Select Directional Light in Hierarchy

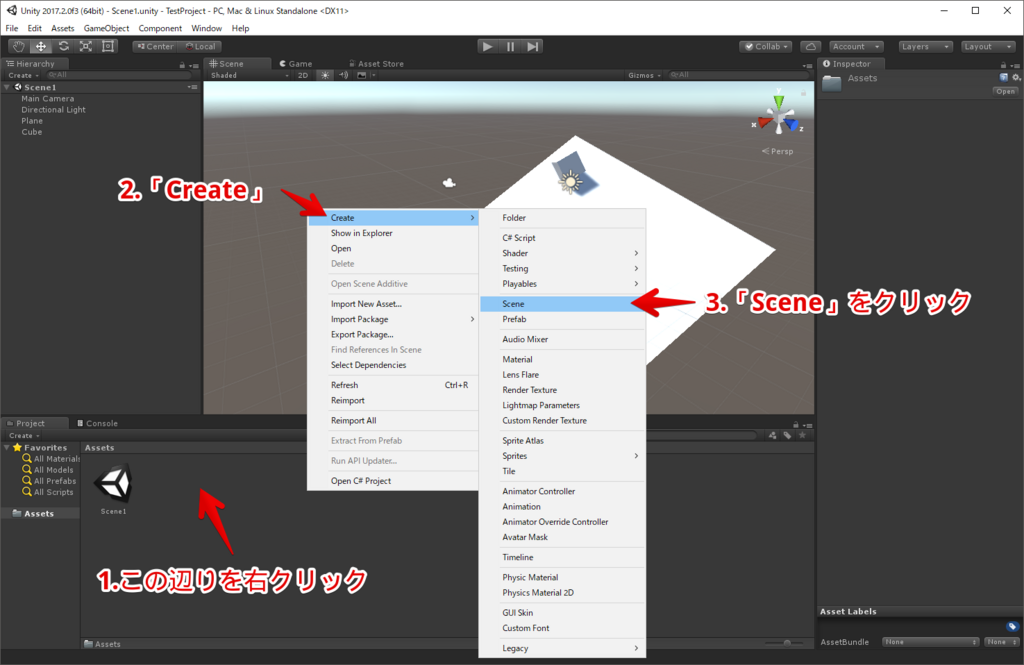[53, 110]
